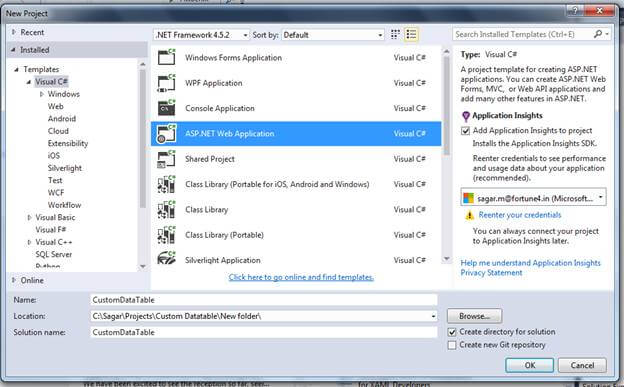Expand the Recent section
Screen dimensions: 624x387
[x=14, y=32]
